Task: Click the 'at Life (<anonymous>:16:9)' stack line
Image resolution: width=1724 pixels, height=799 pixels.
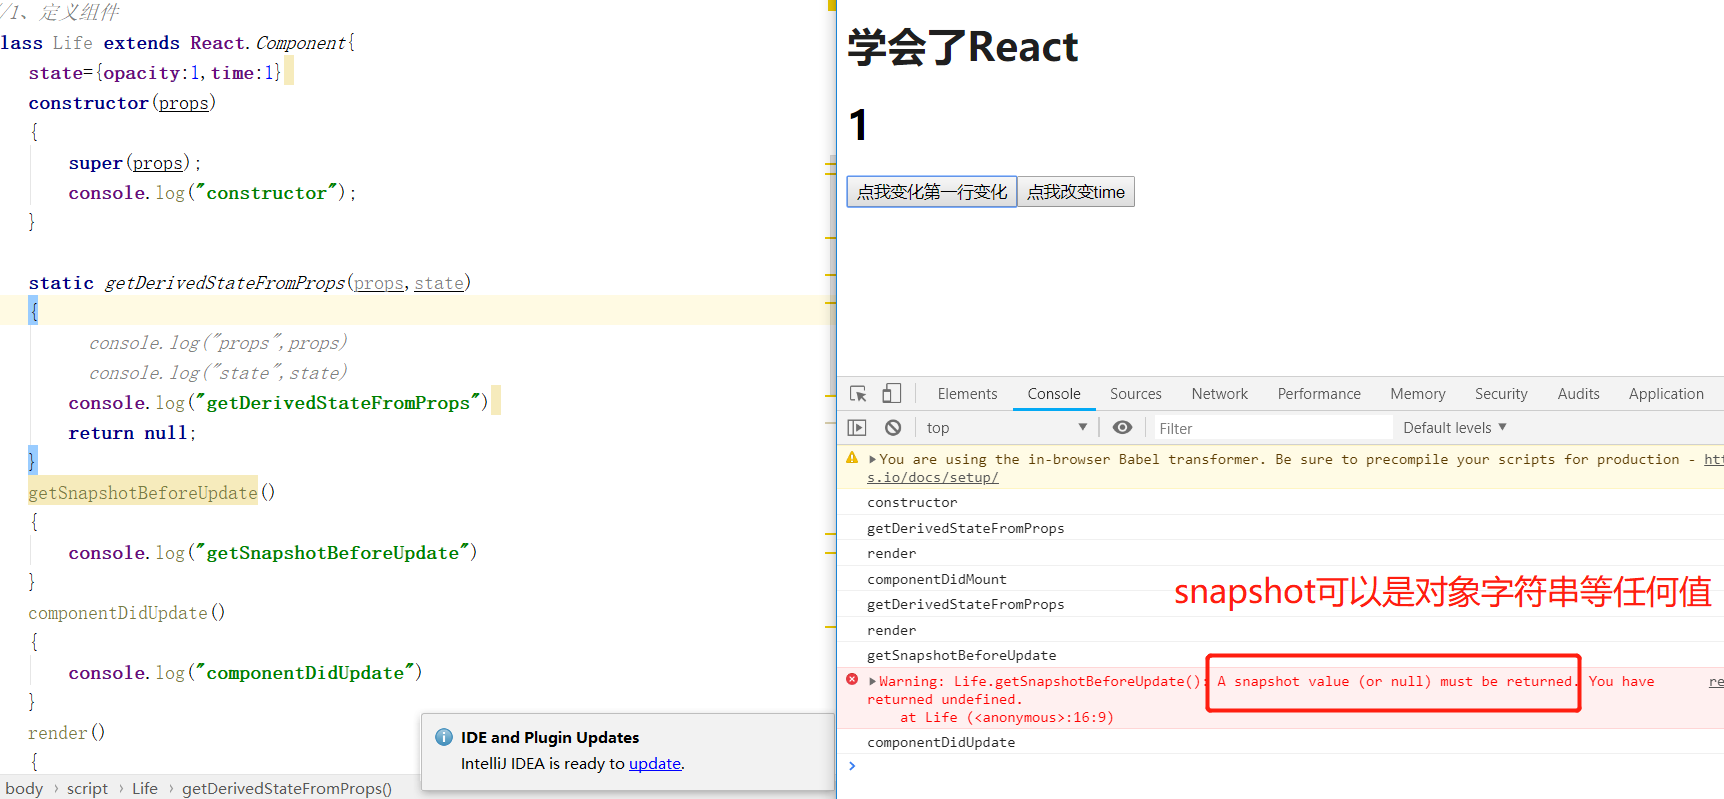Action: click(1007, 717)
